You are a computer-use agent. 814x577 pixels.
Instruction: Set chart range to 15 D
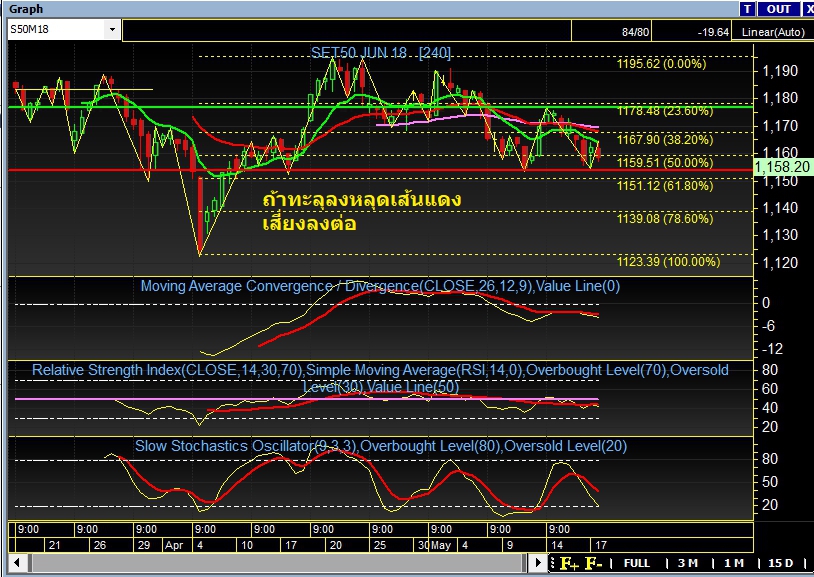point(780,563)
